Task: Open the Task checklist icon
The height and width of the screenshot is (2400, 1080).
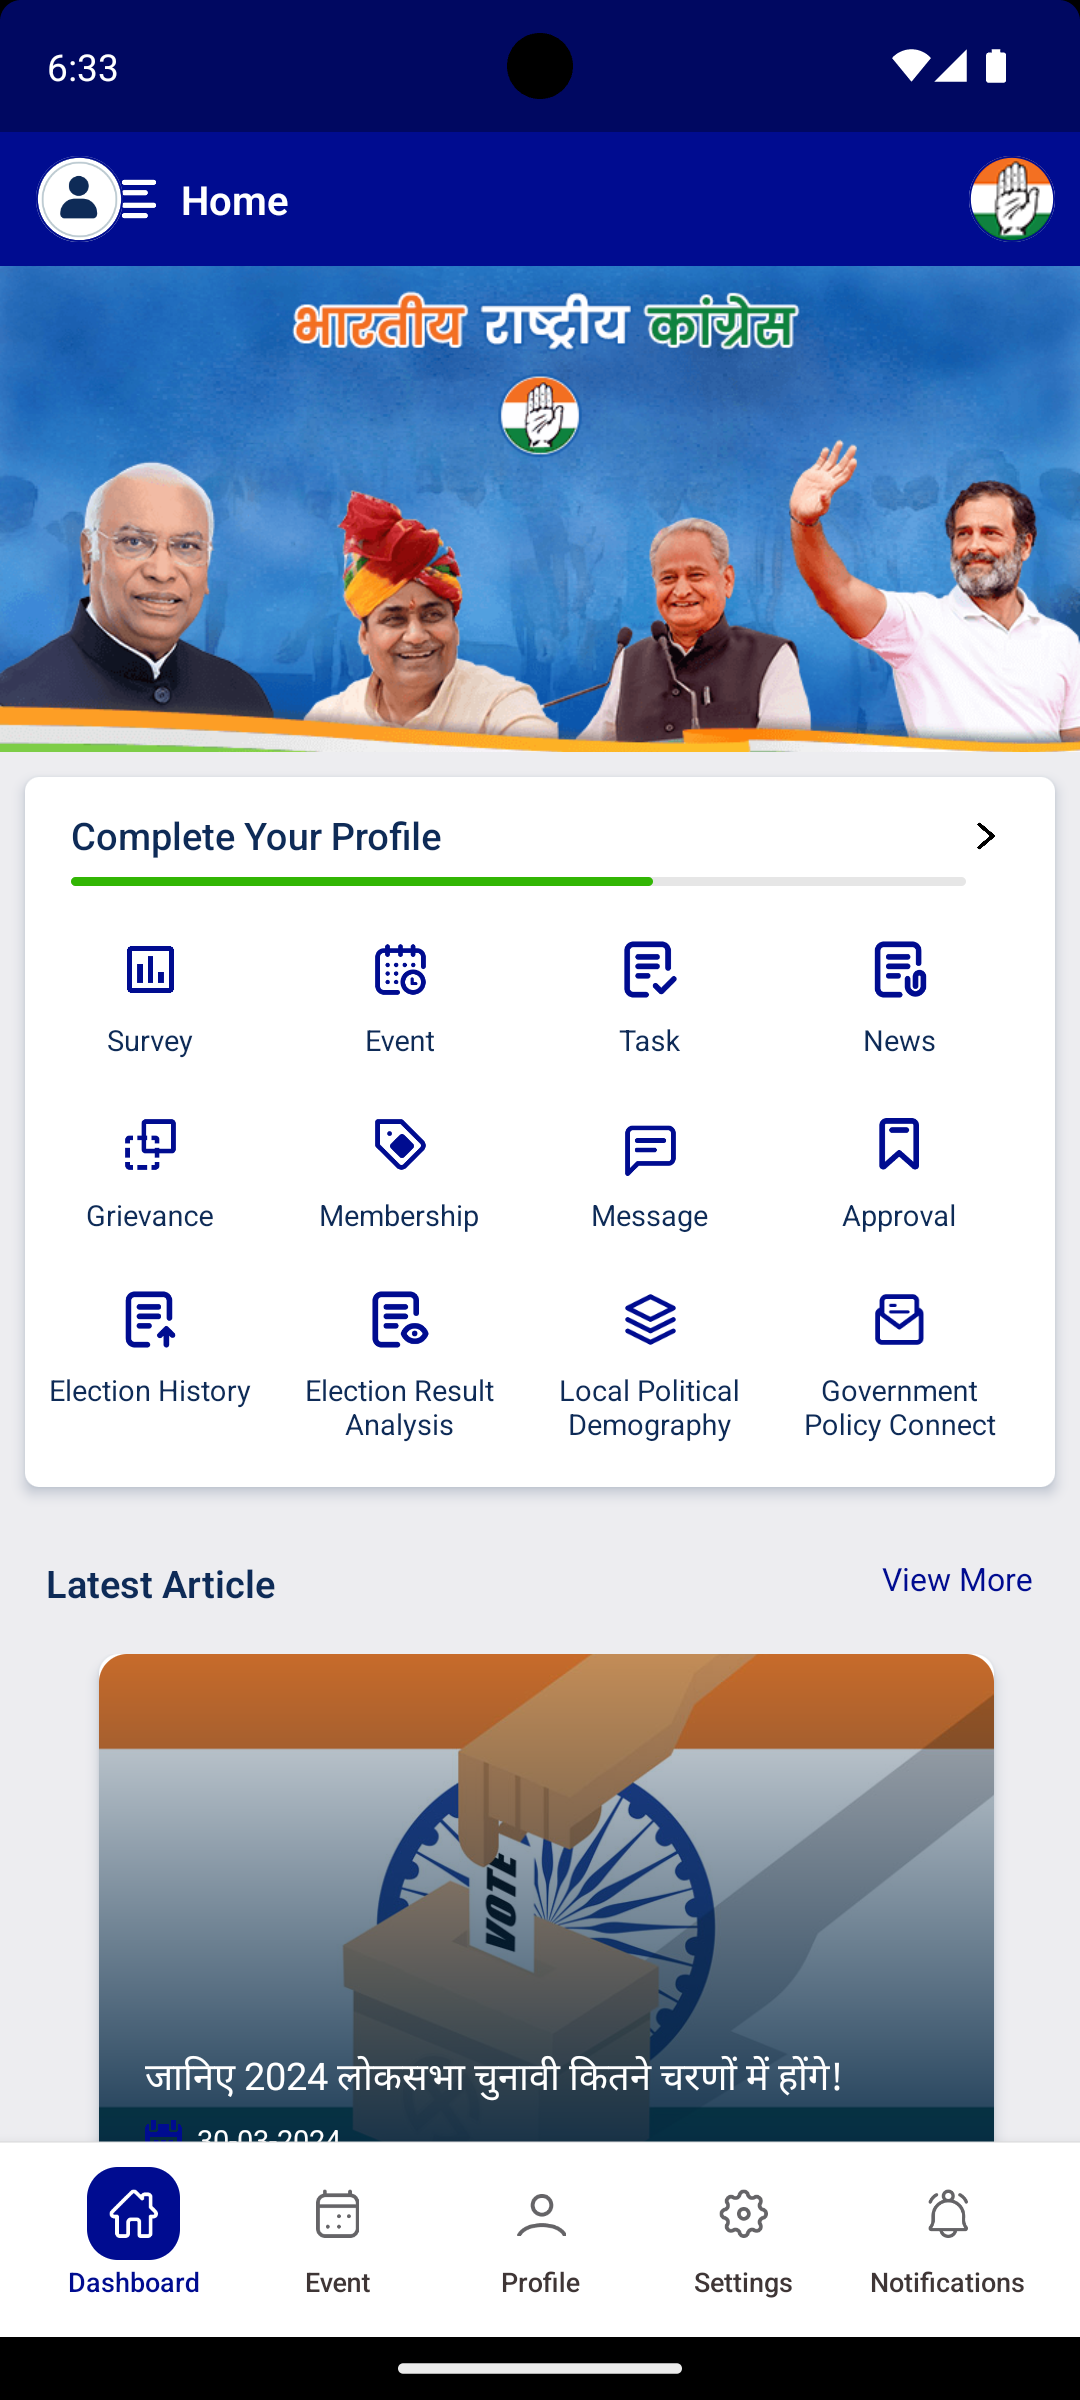Action: click(x=650, y=969)
